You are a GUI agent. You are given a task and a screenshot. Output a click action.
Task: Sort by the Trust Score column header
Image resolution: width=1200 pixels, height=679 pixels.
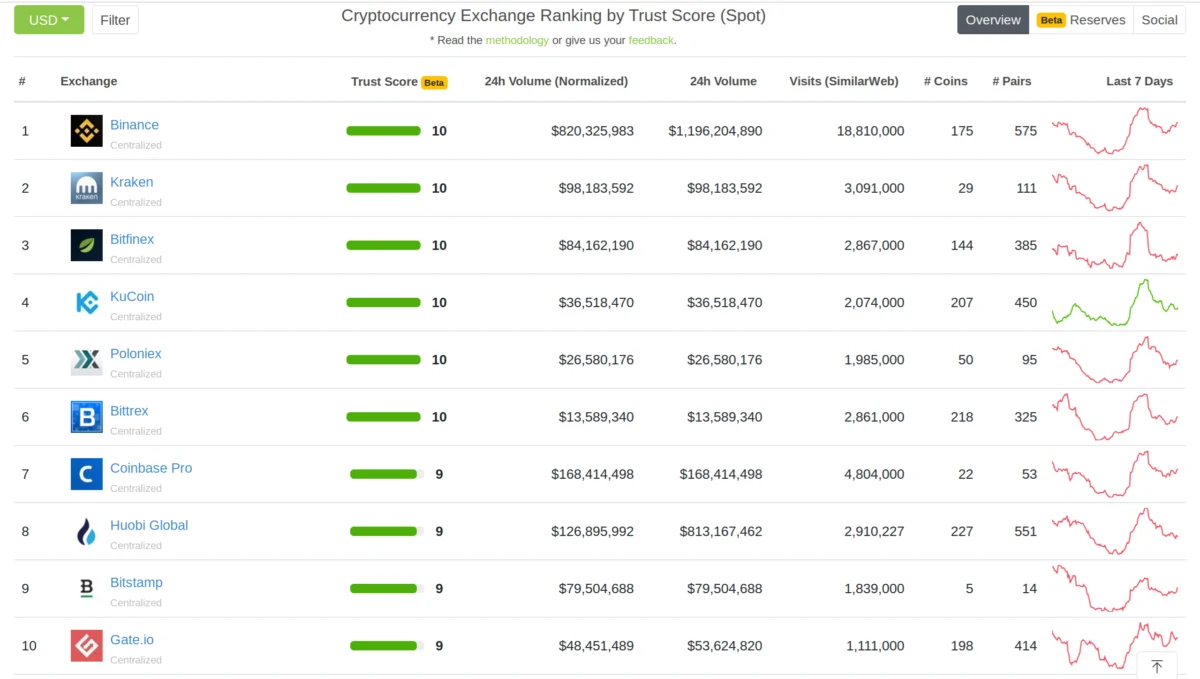[x=384, y=82]
